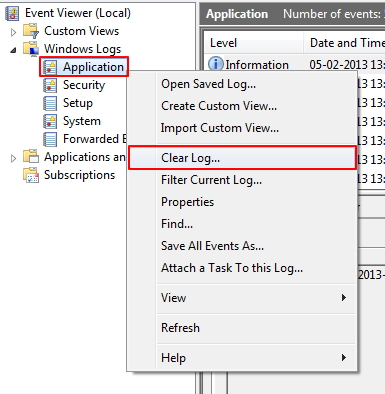Screen dimensions: 385x394
Task: Select the Windows Logs tree label
Action: point(83,49)
